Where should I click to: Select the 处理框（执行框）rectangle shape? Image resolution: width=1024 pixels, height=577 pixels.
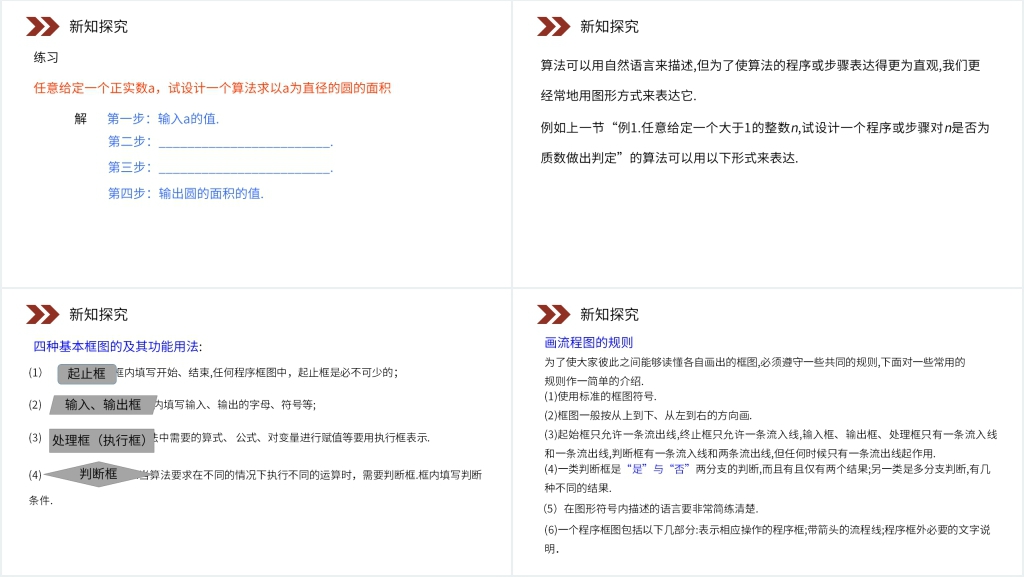(x=100, y=440)
